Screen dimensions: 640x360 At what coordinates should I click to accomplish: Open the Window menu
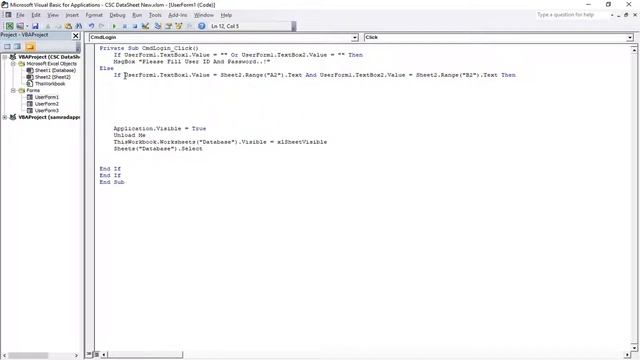[203, 15]
